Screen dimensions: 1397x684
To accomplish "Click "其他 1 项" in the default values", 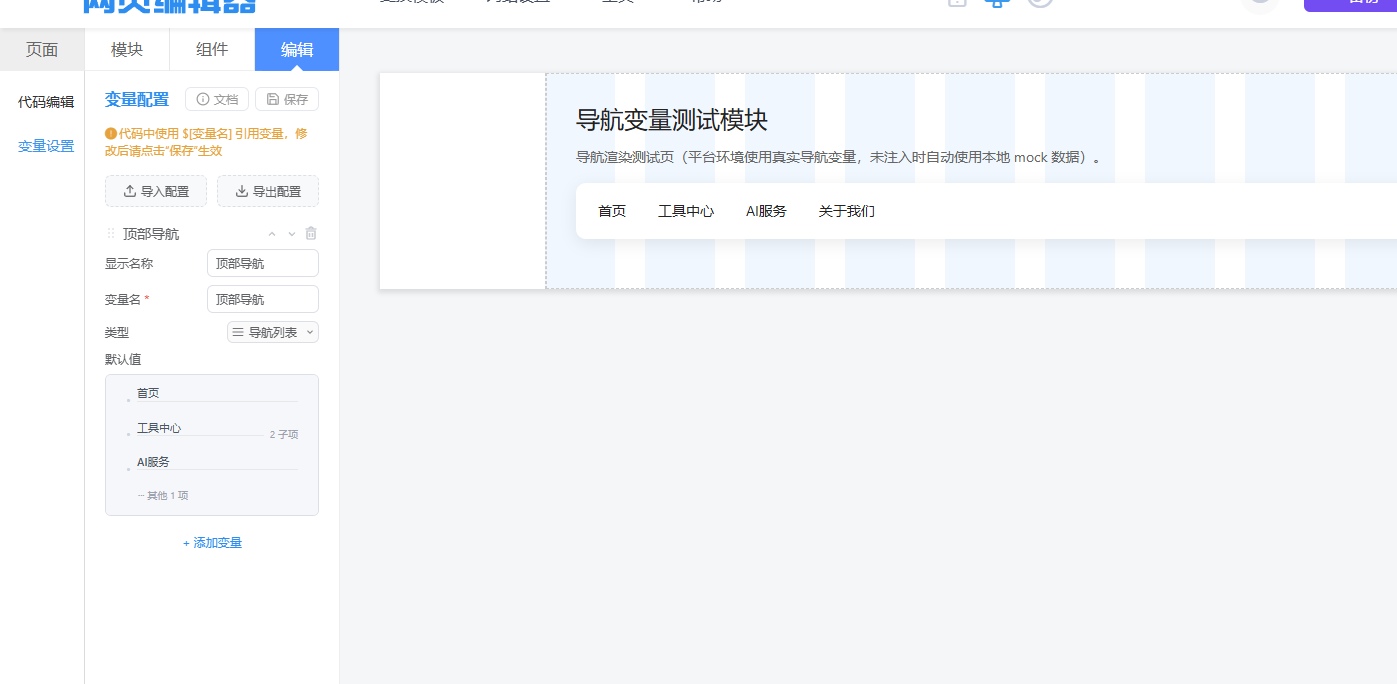I will click(x=163, y=496).
